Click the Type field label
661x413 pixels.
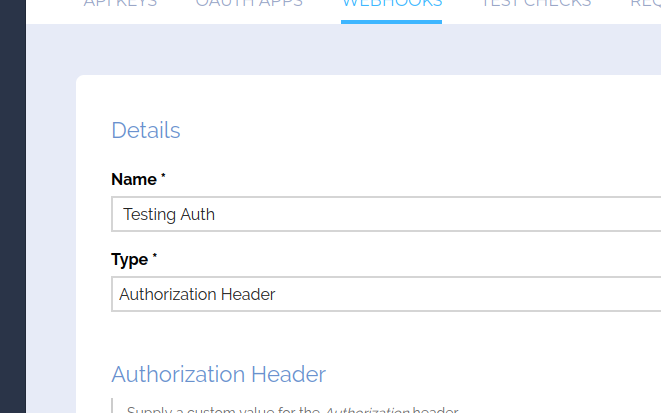pos(128,259)
